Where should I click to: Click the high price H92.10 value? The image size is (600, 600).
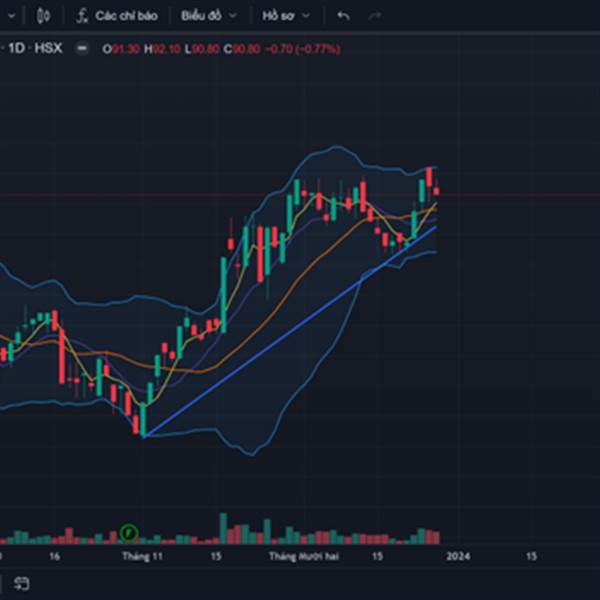pos(162,49)
